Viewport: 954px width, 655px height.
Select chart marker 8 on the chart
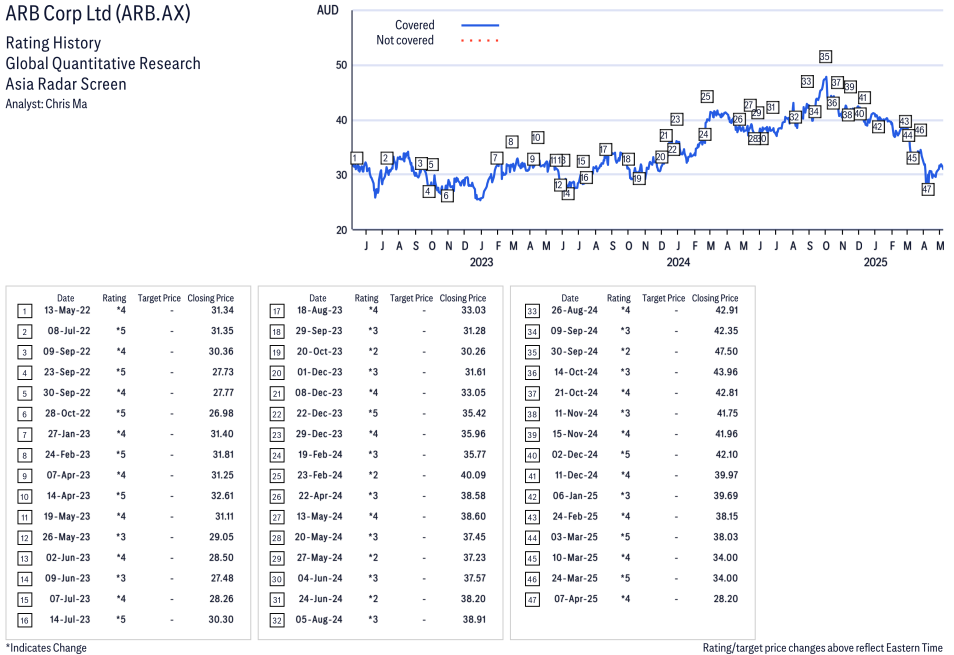pyautogui.click(x=511, y=142)
